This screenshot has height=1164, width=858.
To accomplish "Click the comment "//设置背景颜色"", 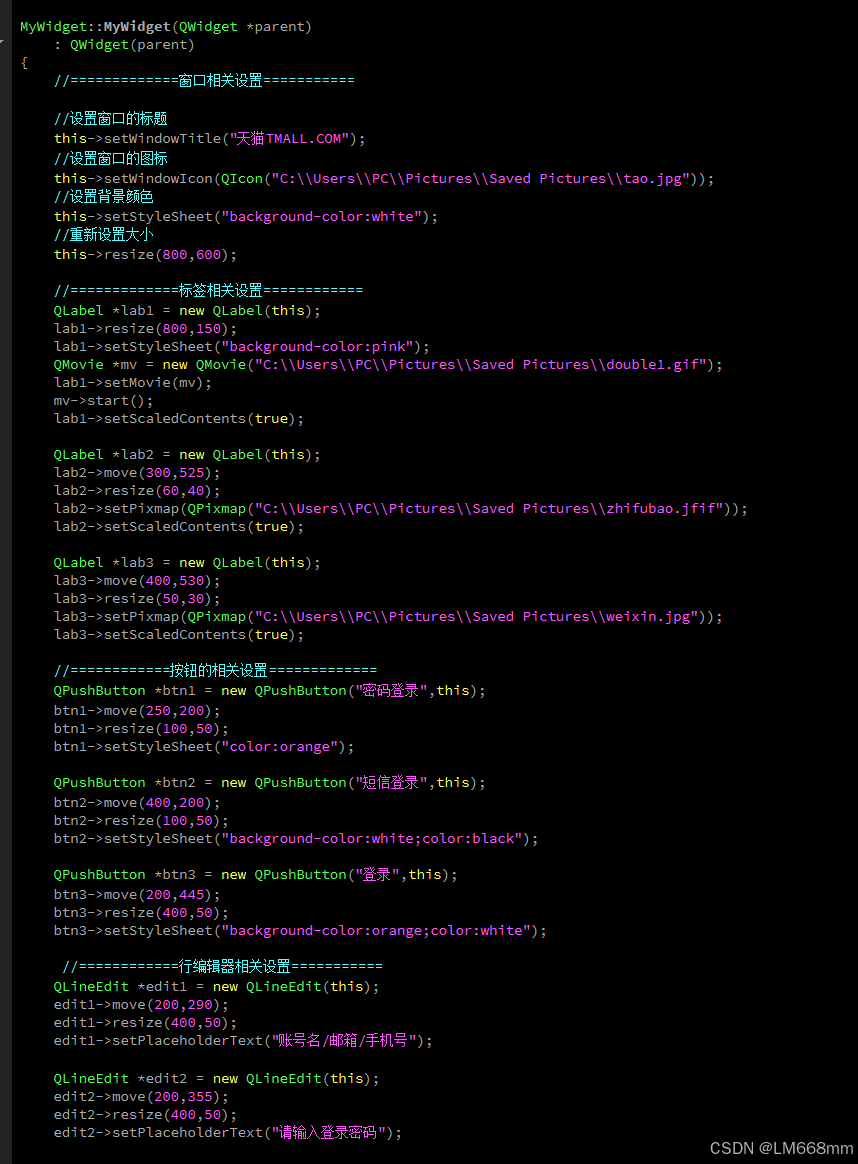I will click(x=103, y=197).
